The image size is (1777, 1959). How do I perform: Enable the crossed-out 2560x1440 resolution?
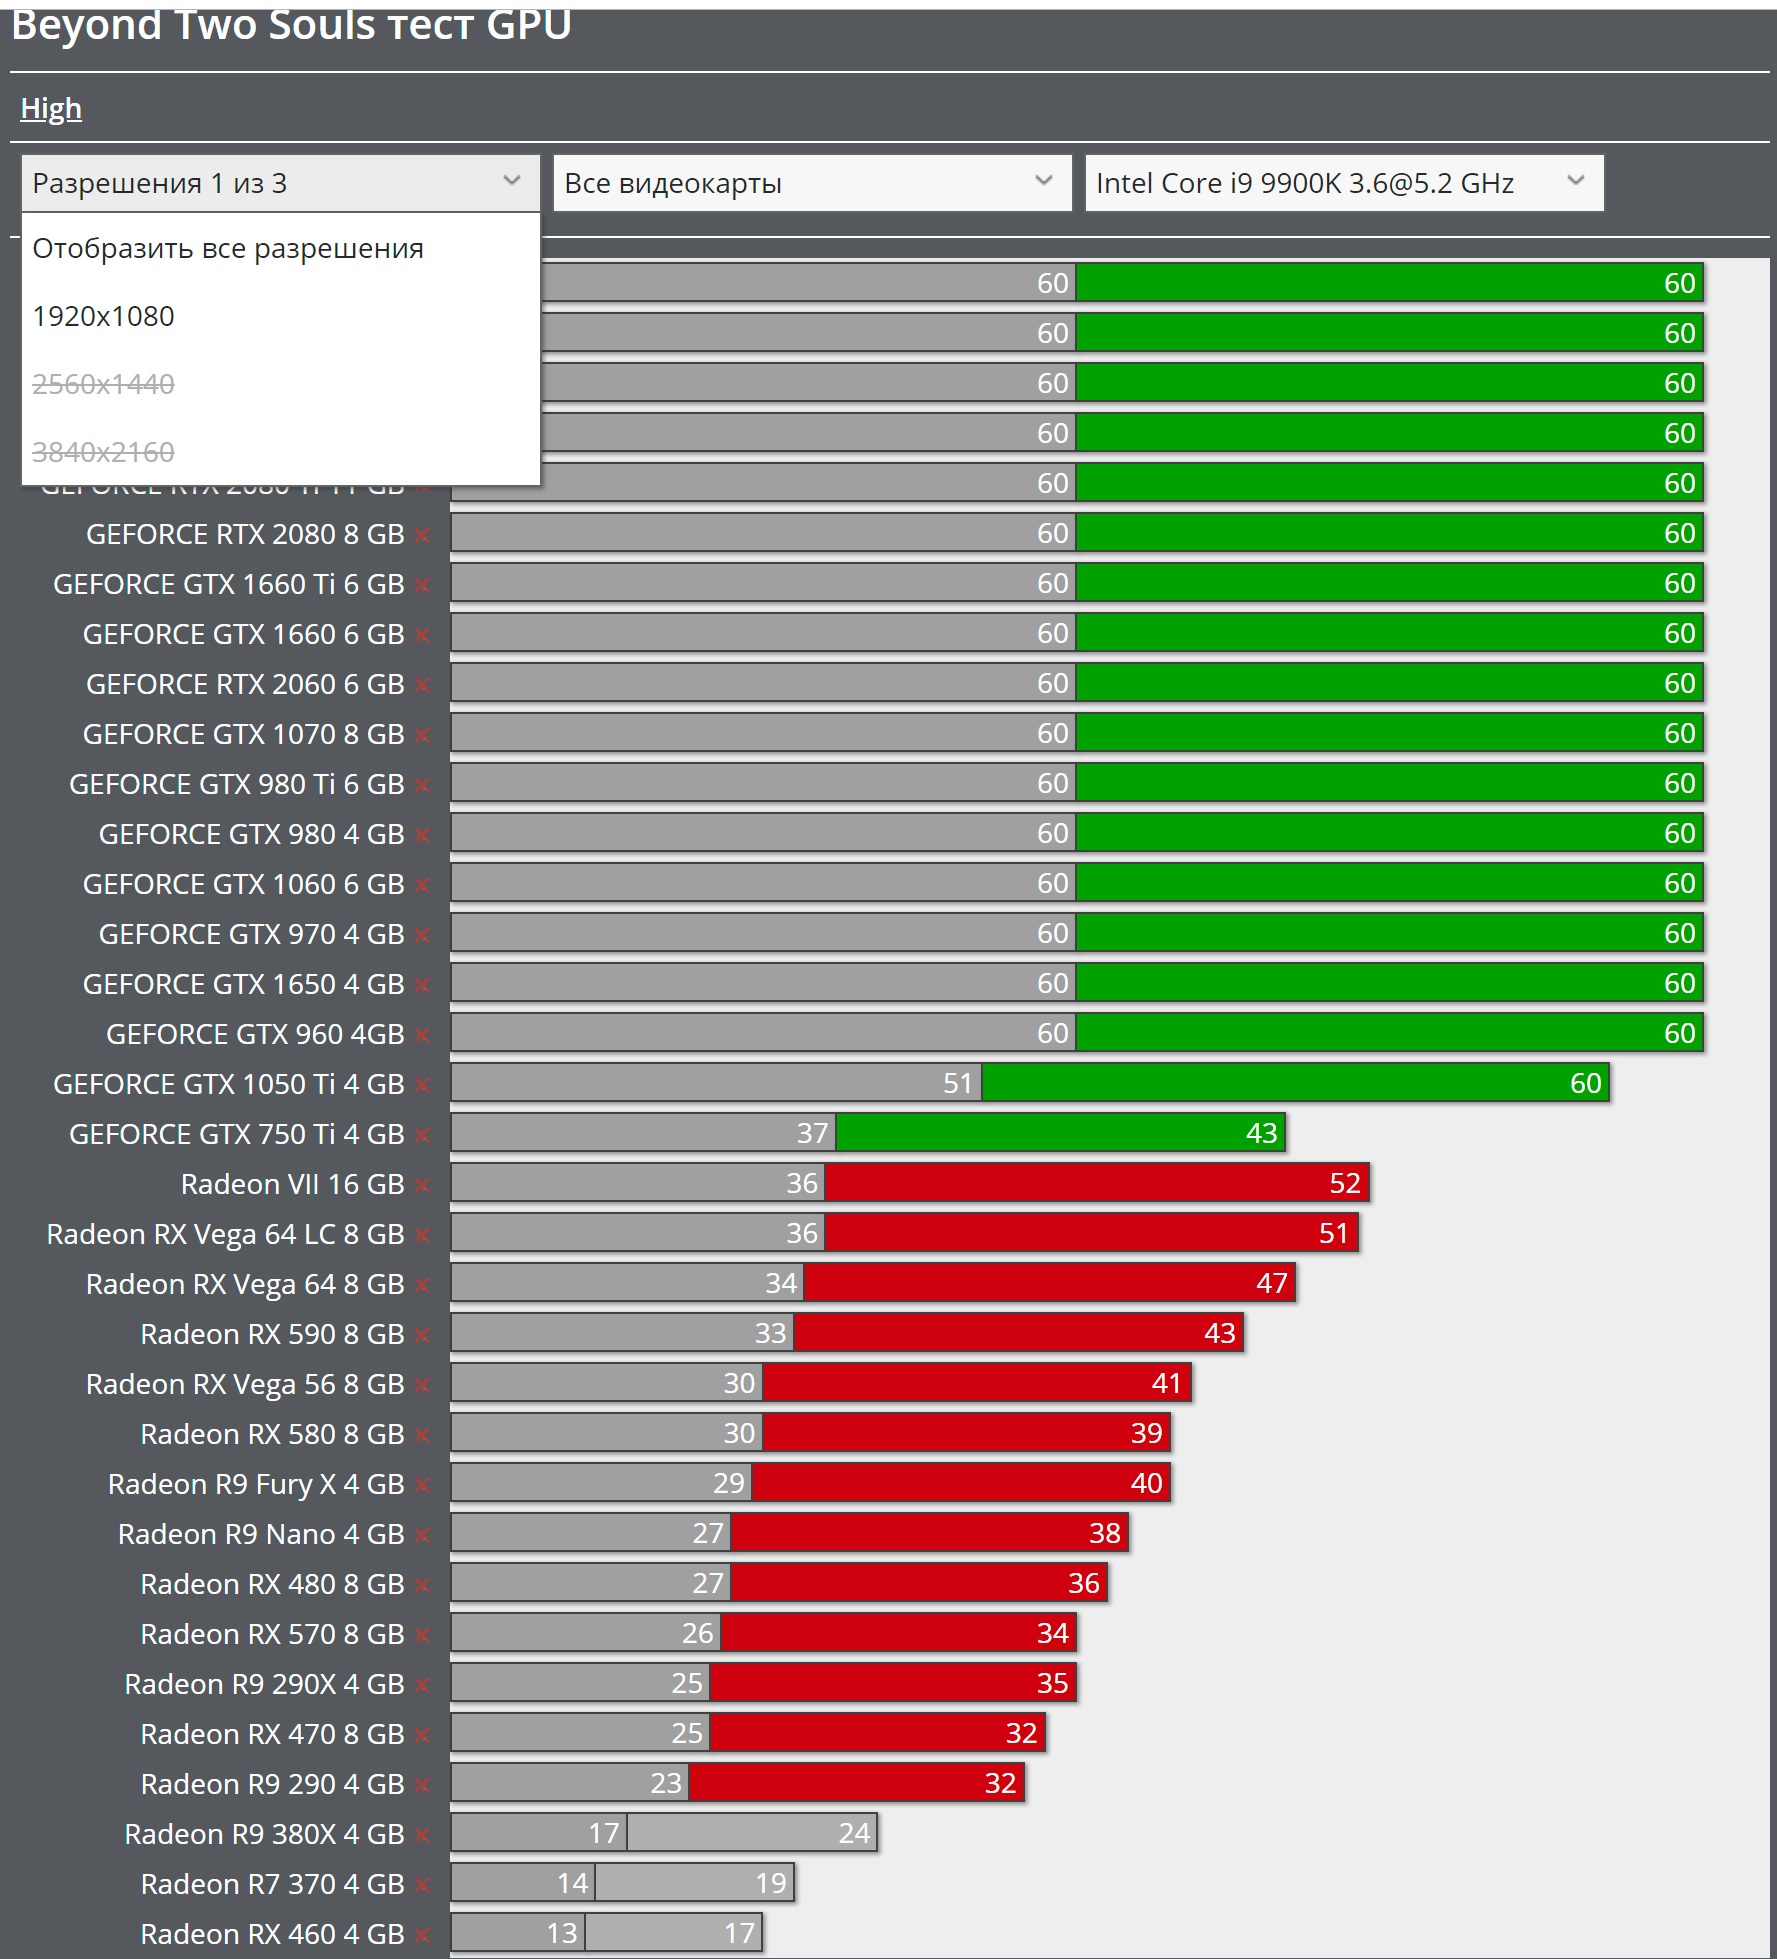[104, 384]
